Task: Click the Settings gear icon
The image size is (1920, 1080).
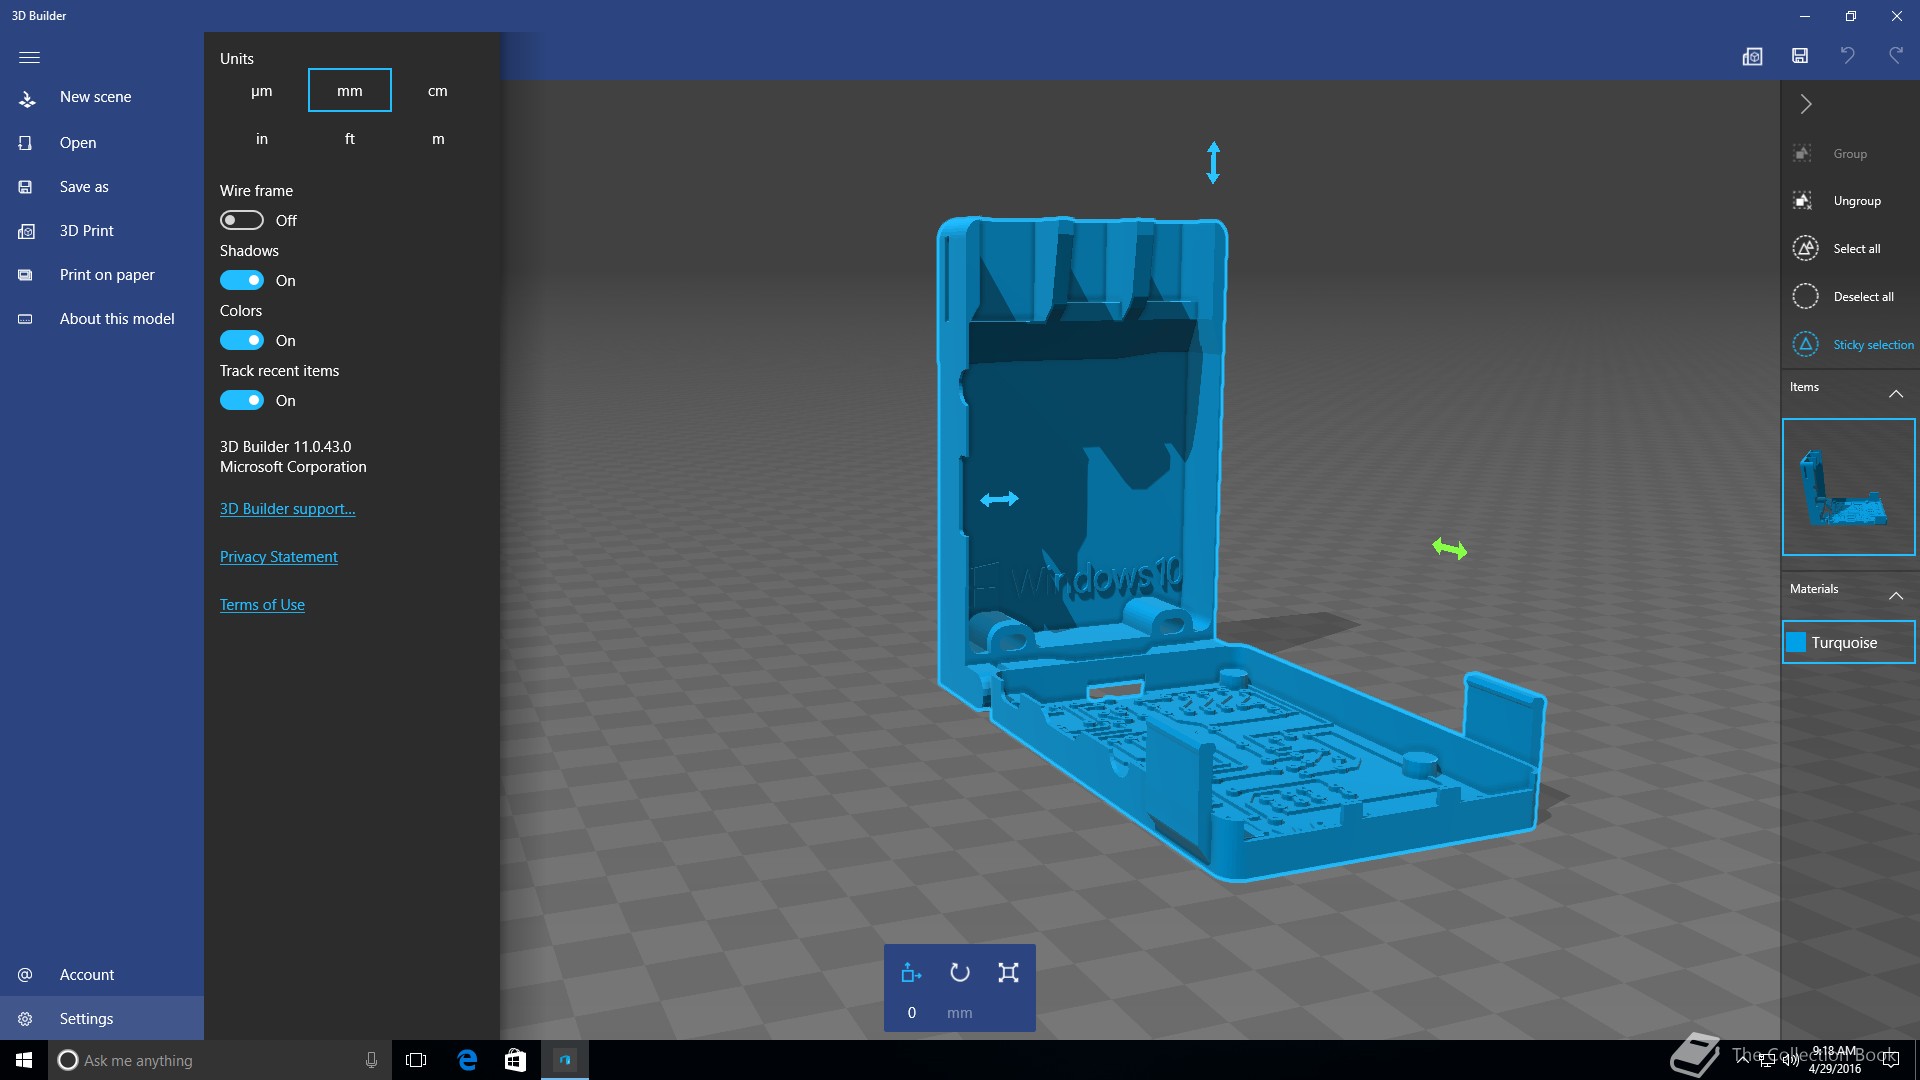Action: coord(25,1019)
